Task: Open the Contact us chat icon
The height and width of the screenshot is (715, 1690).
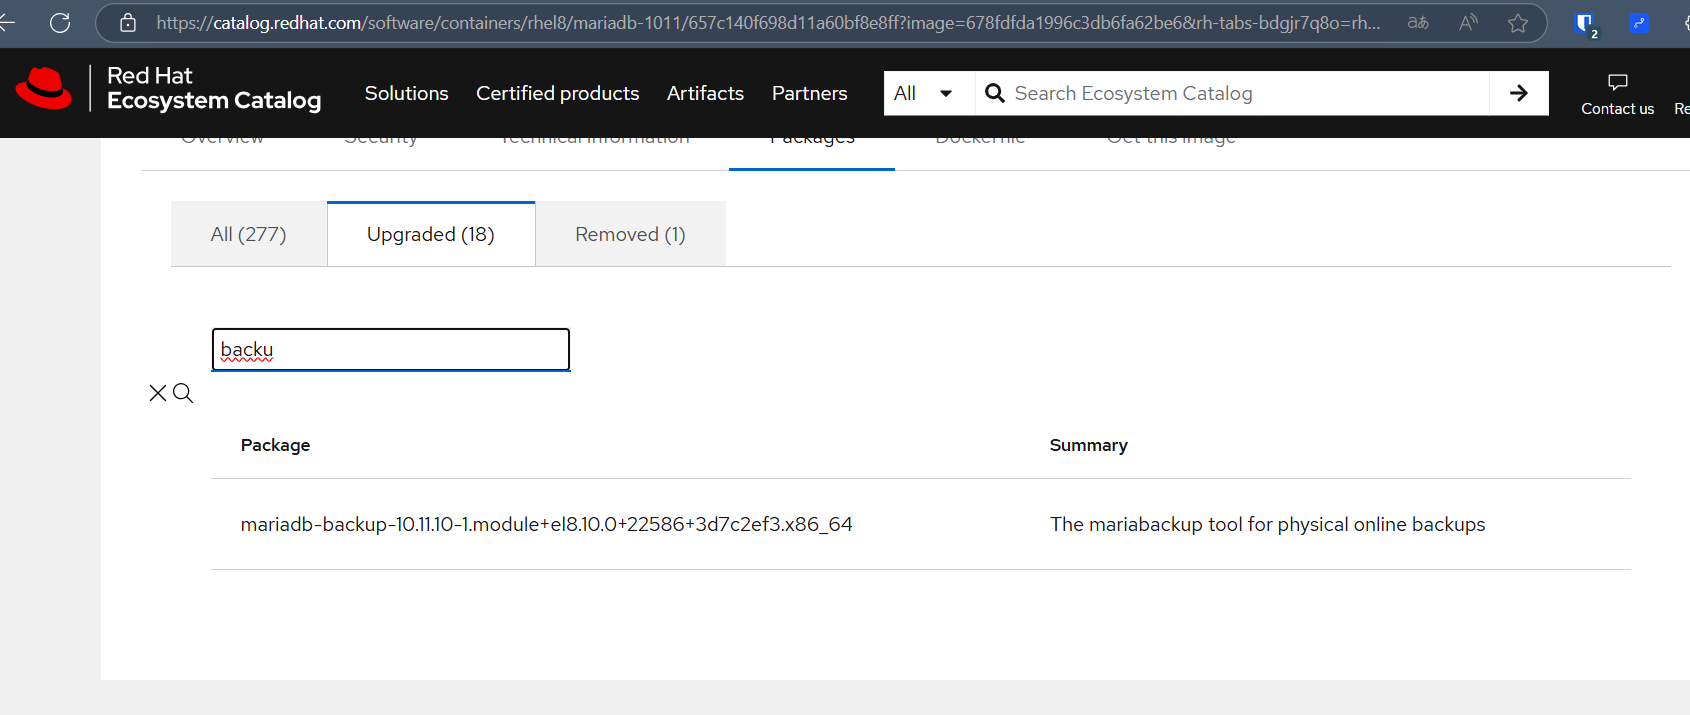Action: [1617, 83]
